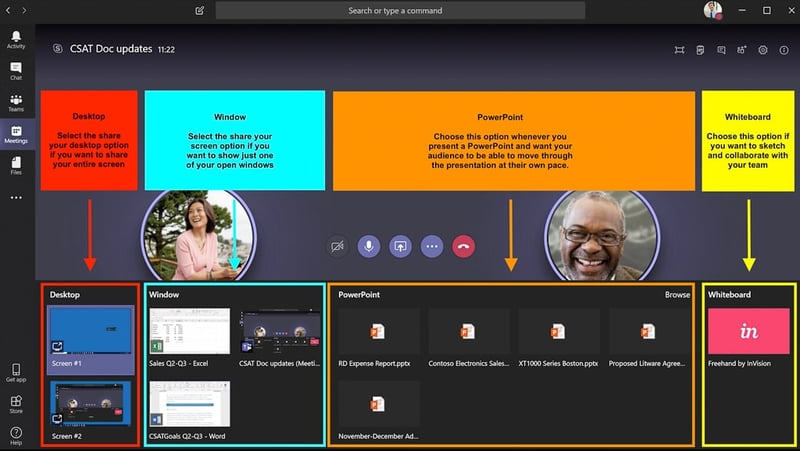Open the profile avatar menu
Image resolution: width=800 pixels, height=451 pixels.
click(712, 10)
